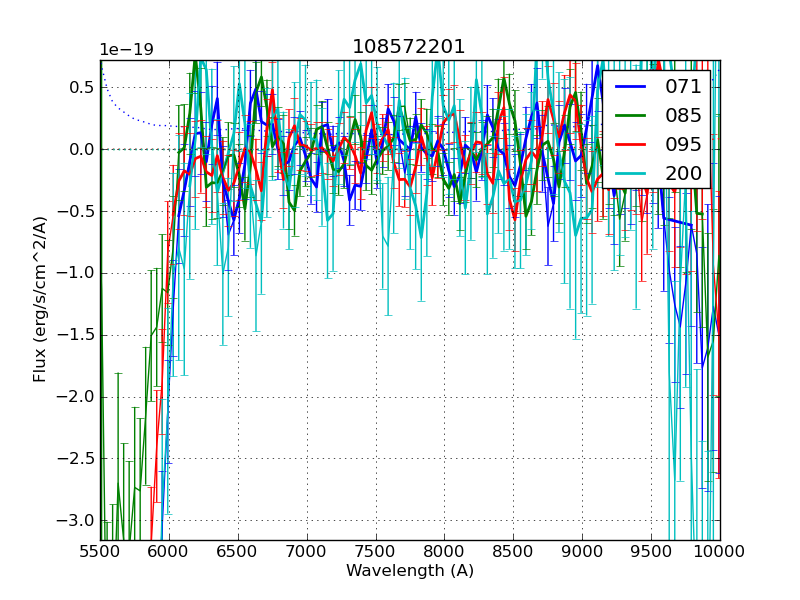Select the 200 legend label
The width and height of the screenshot is (800, 600).
pos(683,173)
